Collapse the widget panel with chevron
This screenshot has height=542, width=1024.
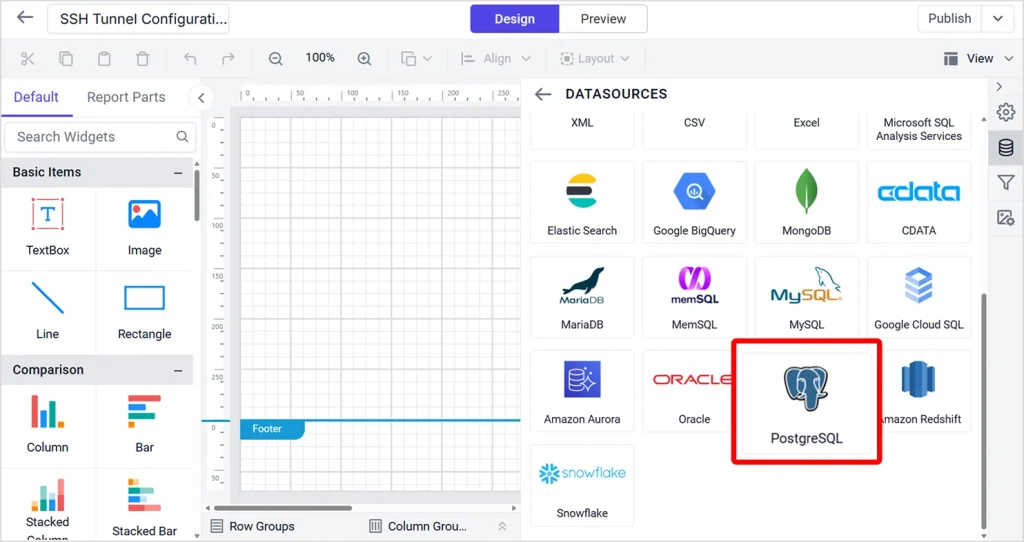201,98
